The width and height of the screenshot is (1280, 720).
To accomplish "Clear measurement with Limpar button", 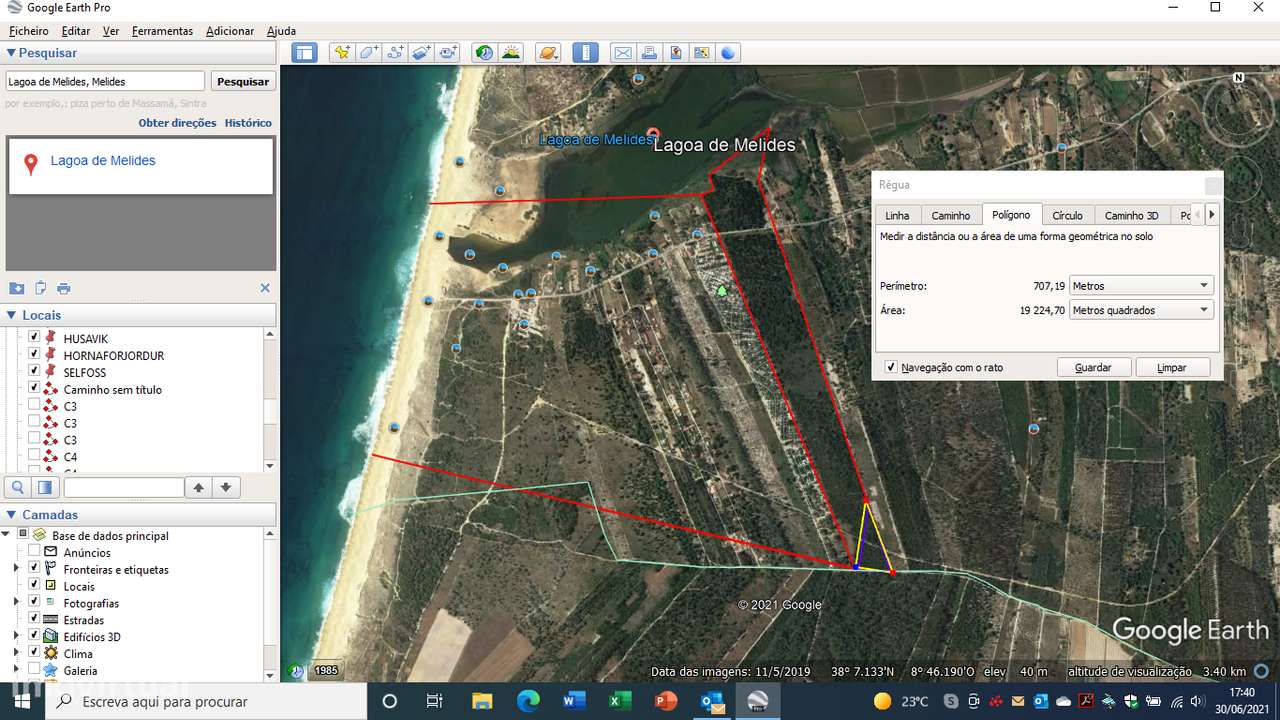I will click(x=1172, y=367).
